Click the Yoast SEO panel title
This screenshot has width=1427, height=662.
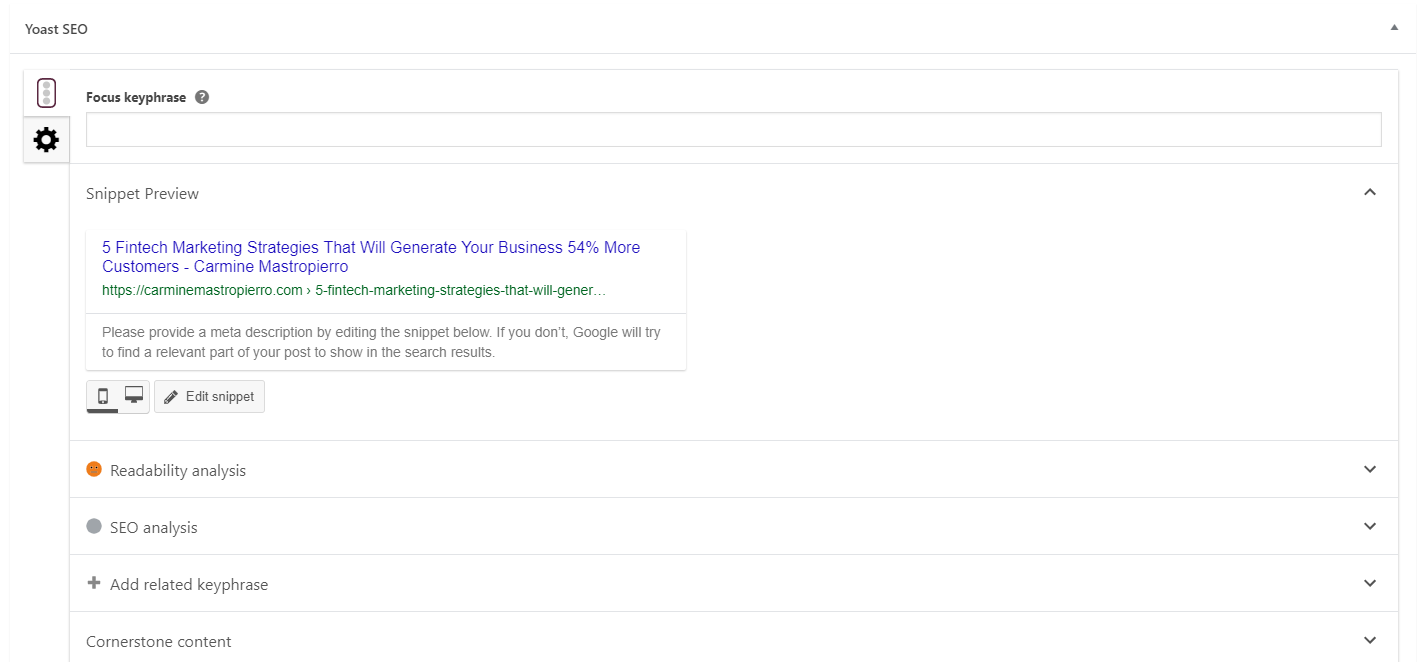(56, 29)
